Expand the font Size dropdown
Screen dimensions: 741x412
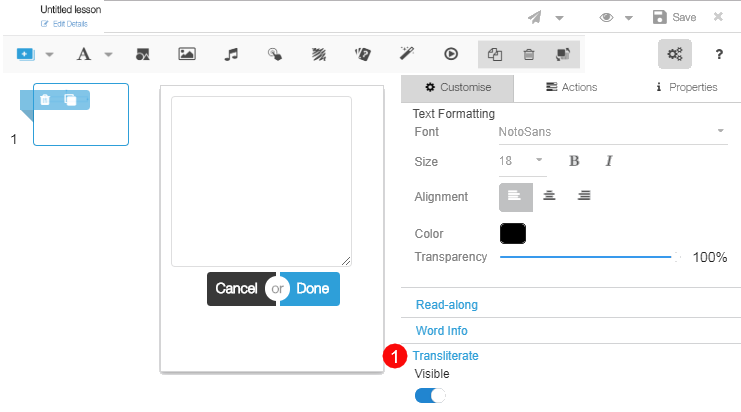pyautogui.click(x=522, y=161)
